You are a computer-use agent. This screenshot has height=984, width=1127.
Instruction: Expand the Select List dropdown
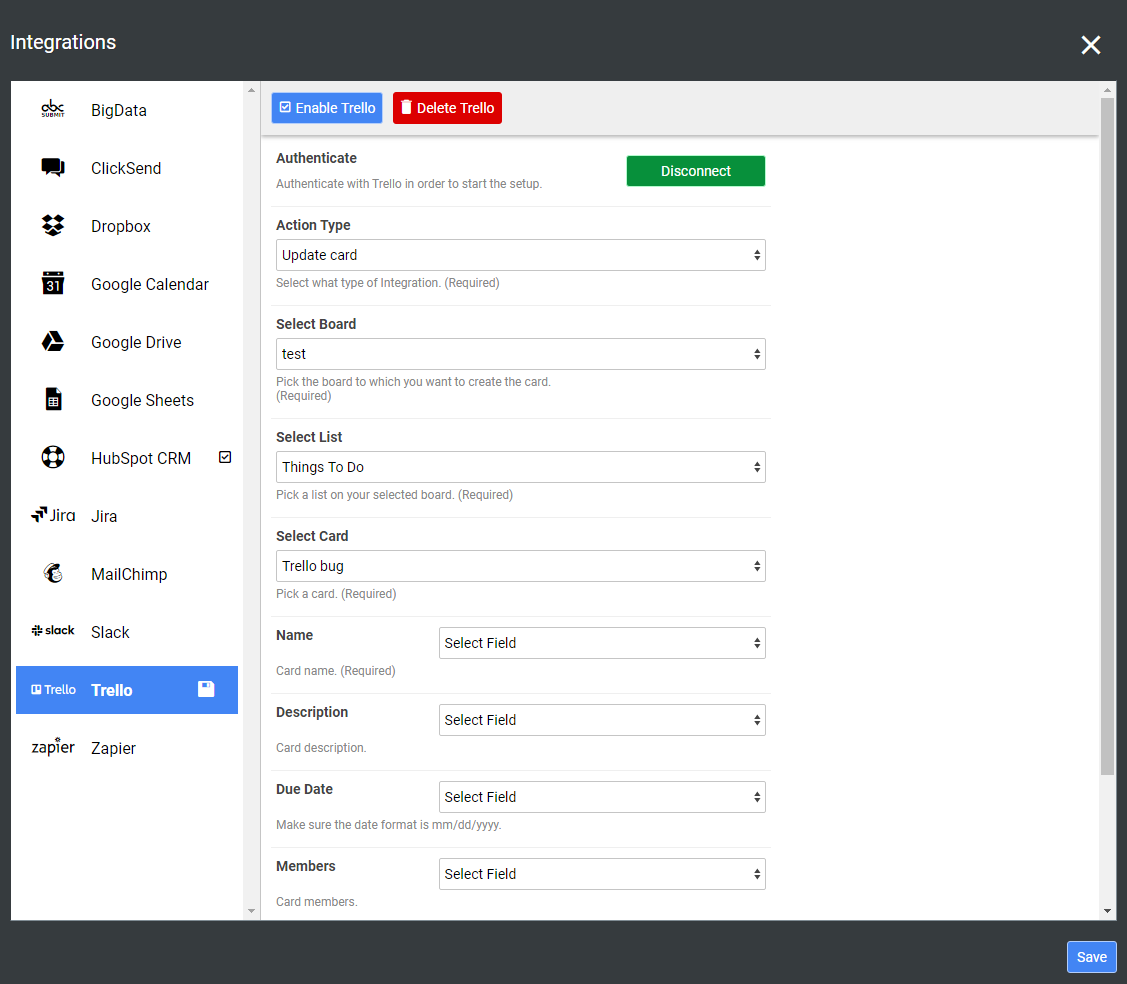coord(520,467)
